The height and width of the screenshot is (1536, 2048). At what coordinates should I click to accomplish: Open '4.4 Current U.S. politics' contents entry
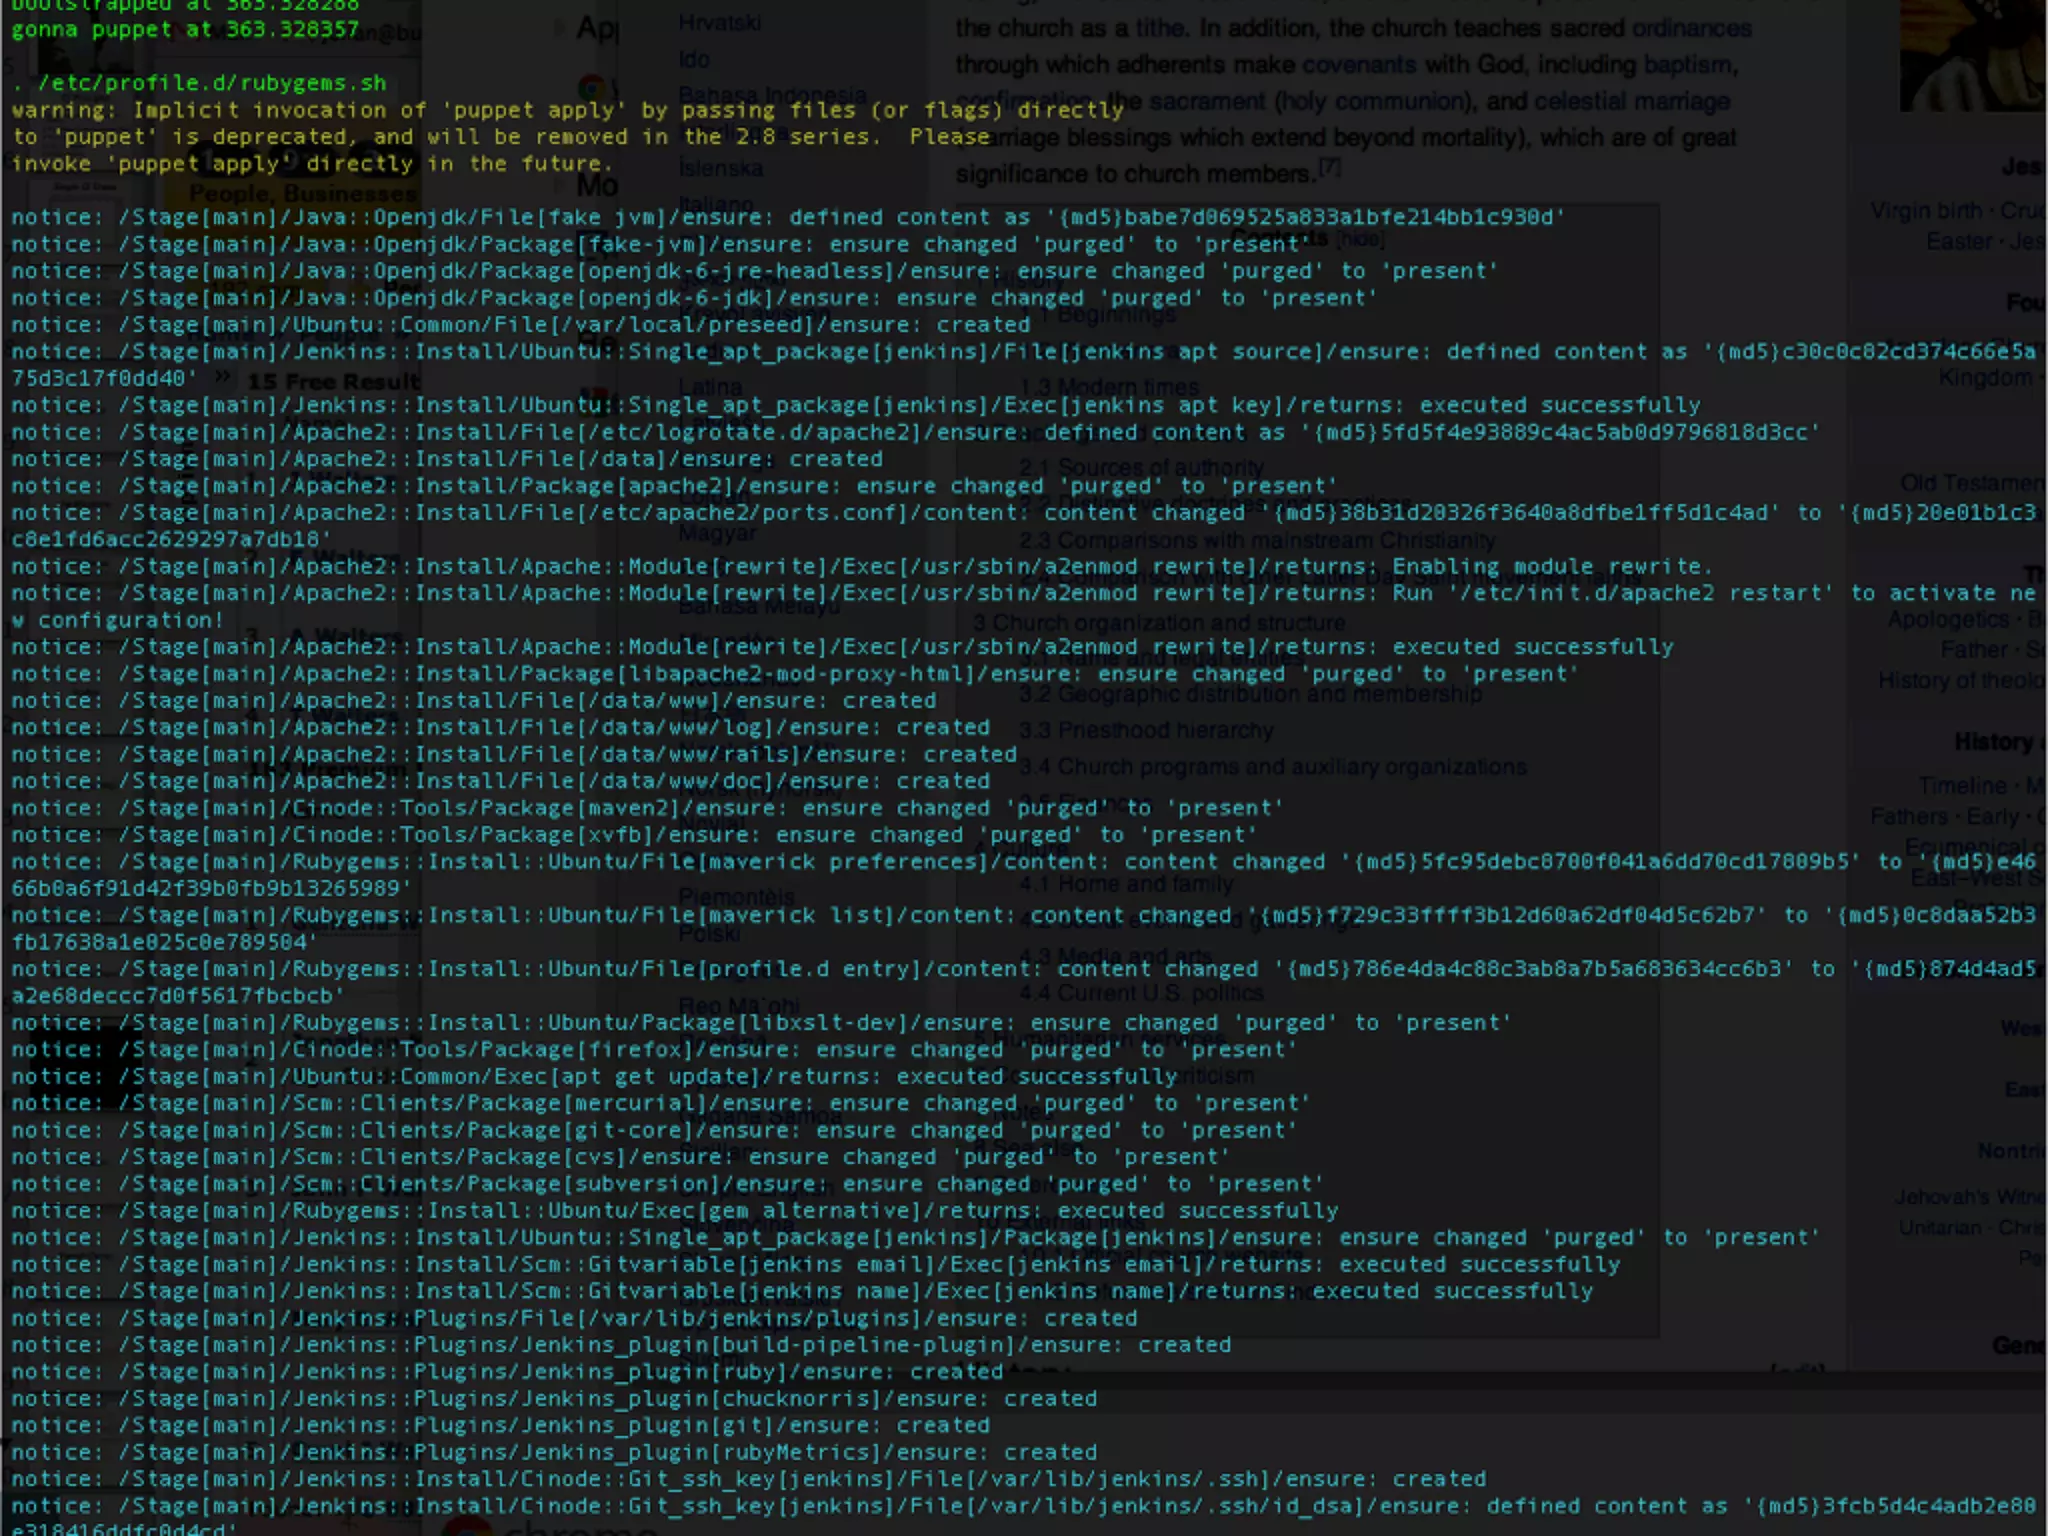pos(1141,993)
